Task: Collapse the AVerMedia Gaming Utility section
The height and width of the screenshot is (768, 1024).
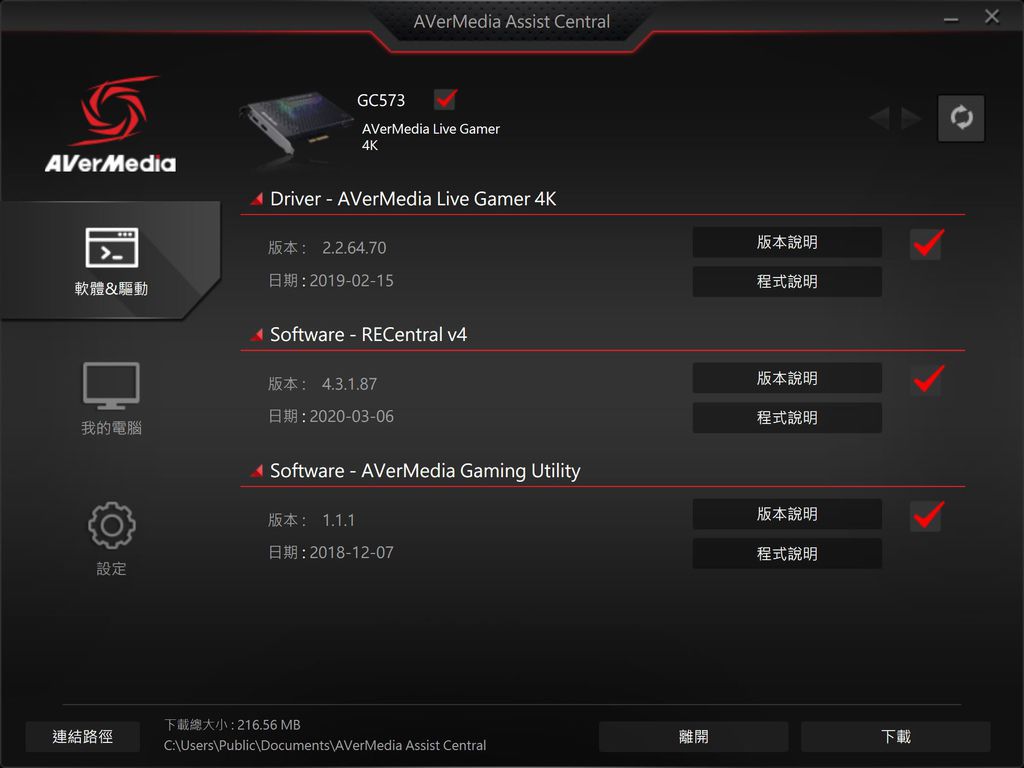Action: coord(257,470)
